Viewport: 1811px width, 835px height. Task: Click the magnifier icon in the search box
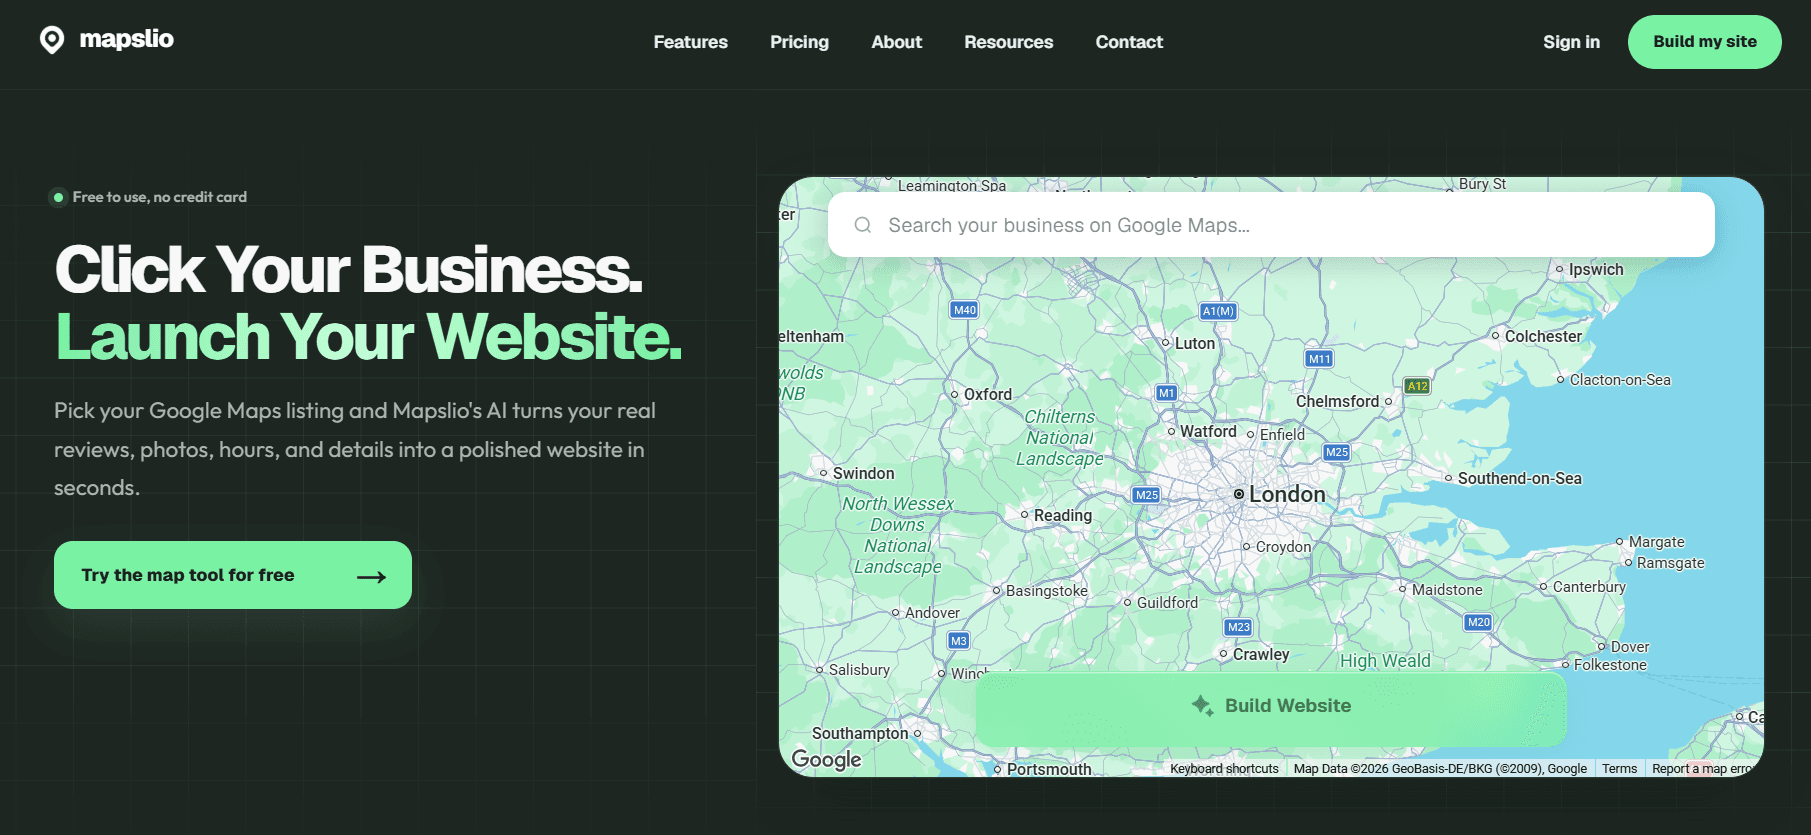(863, 225)
